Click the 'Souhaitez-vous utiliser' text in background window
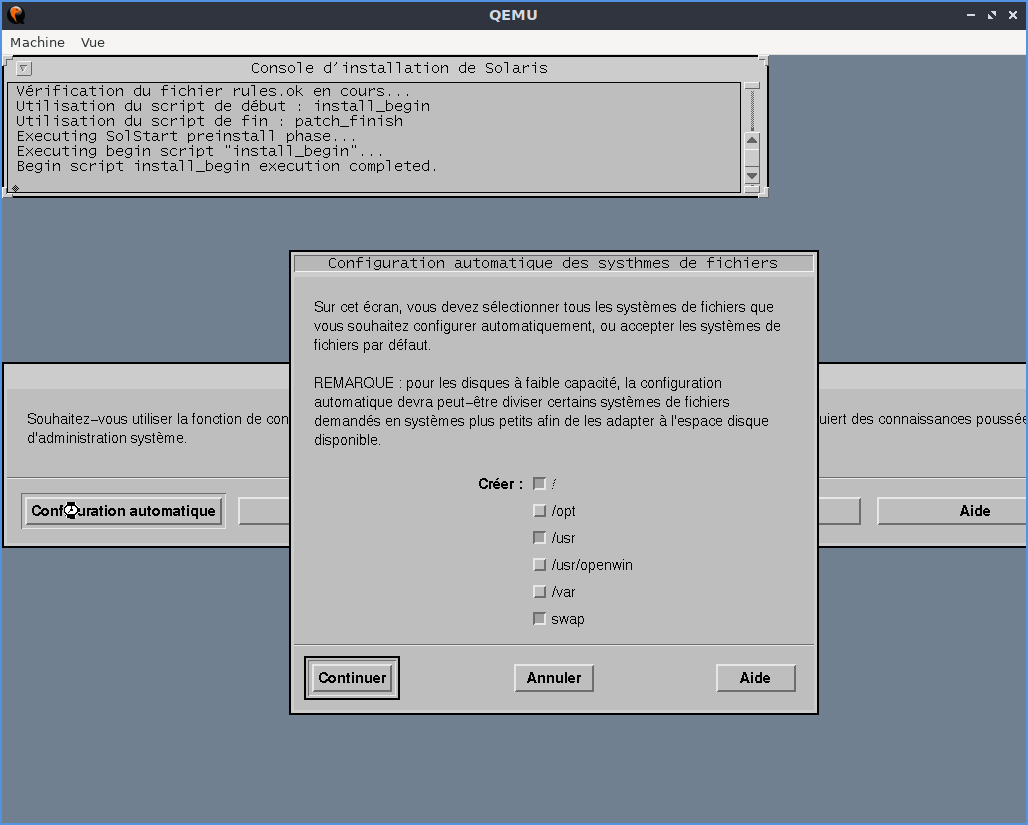Screen dimensions: 1028x825 tap(157, 428)
